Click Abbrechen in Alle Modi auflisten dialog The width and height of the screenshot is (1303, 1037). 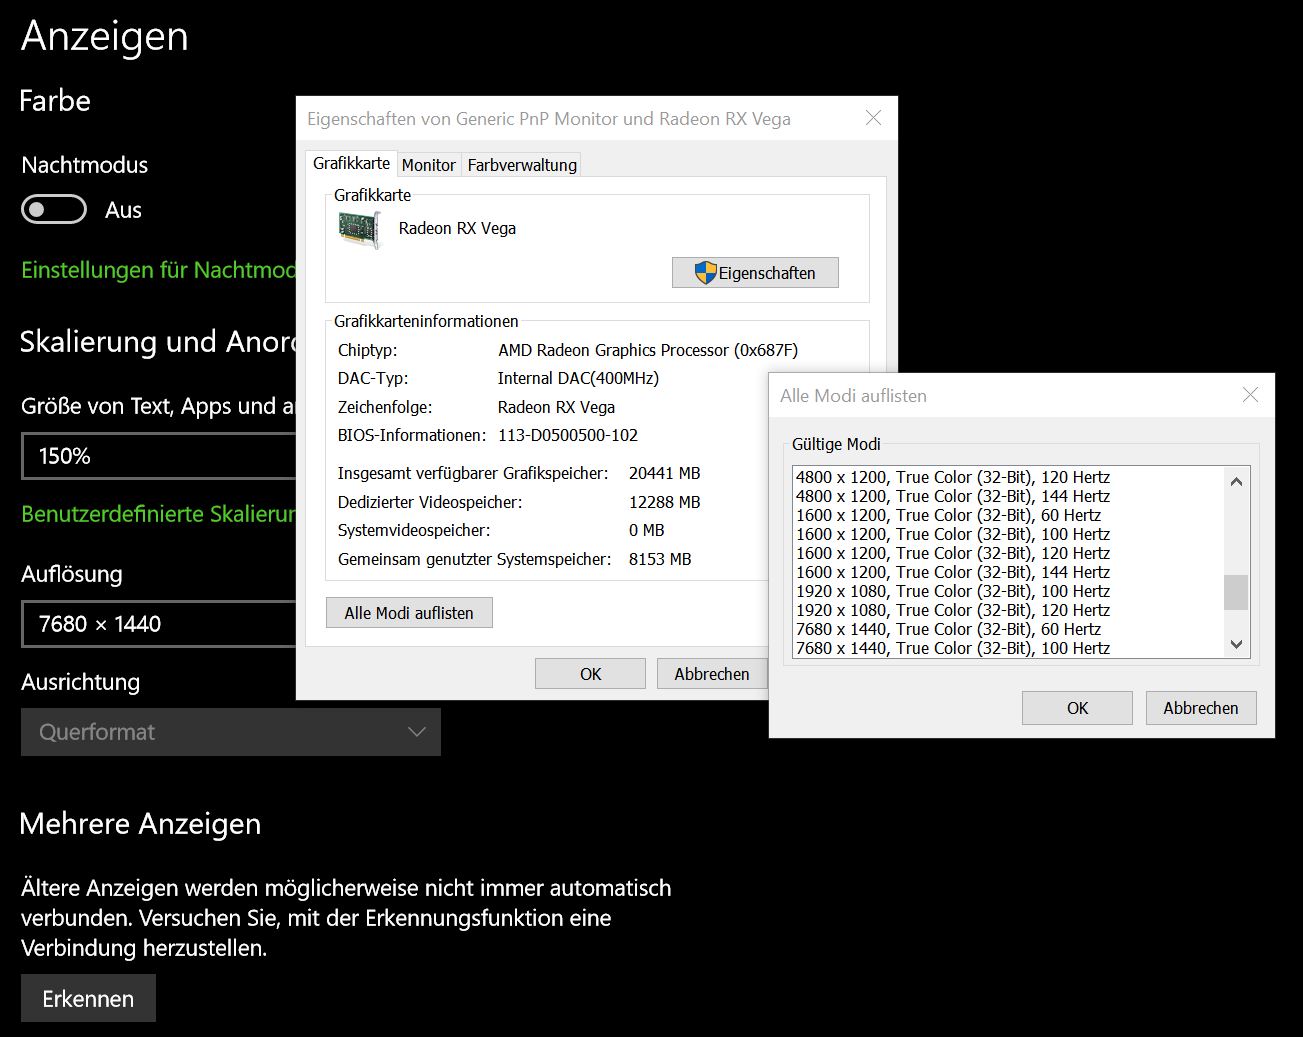pos(1200,708)
